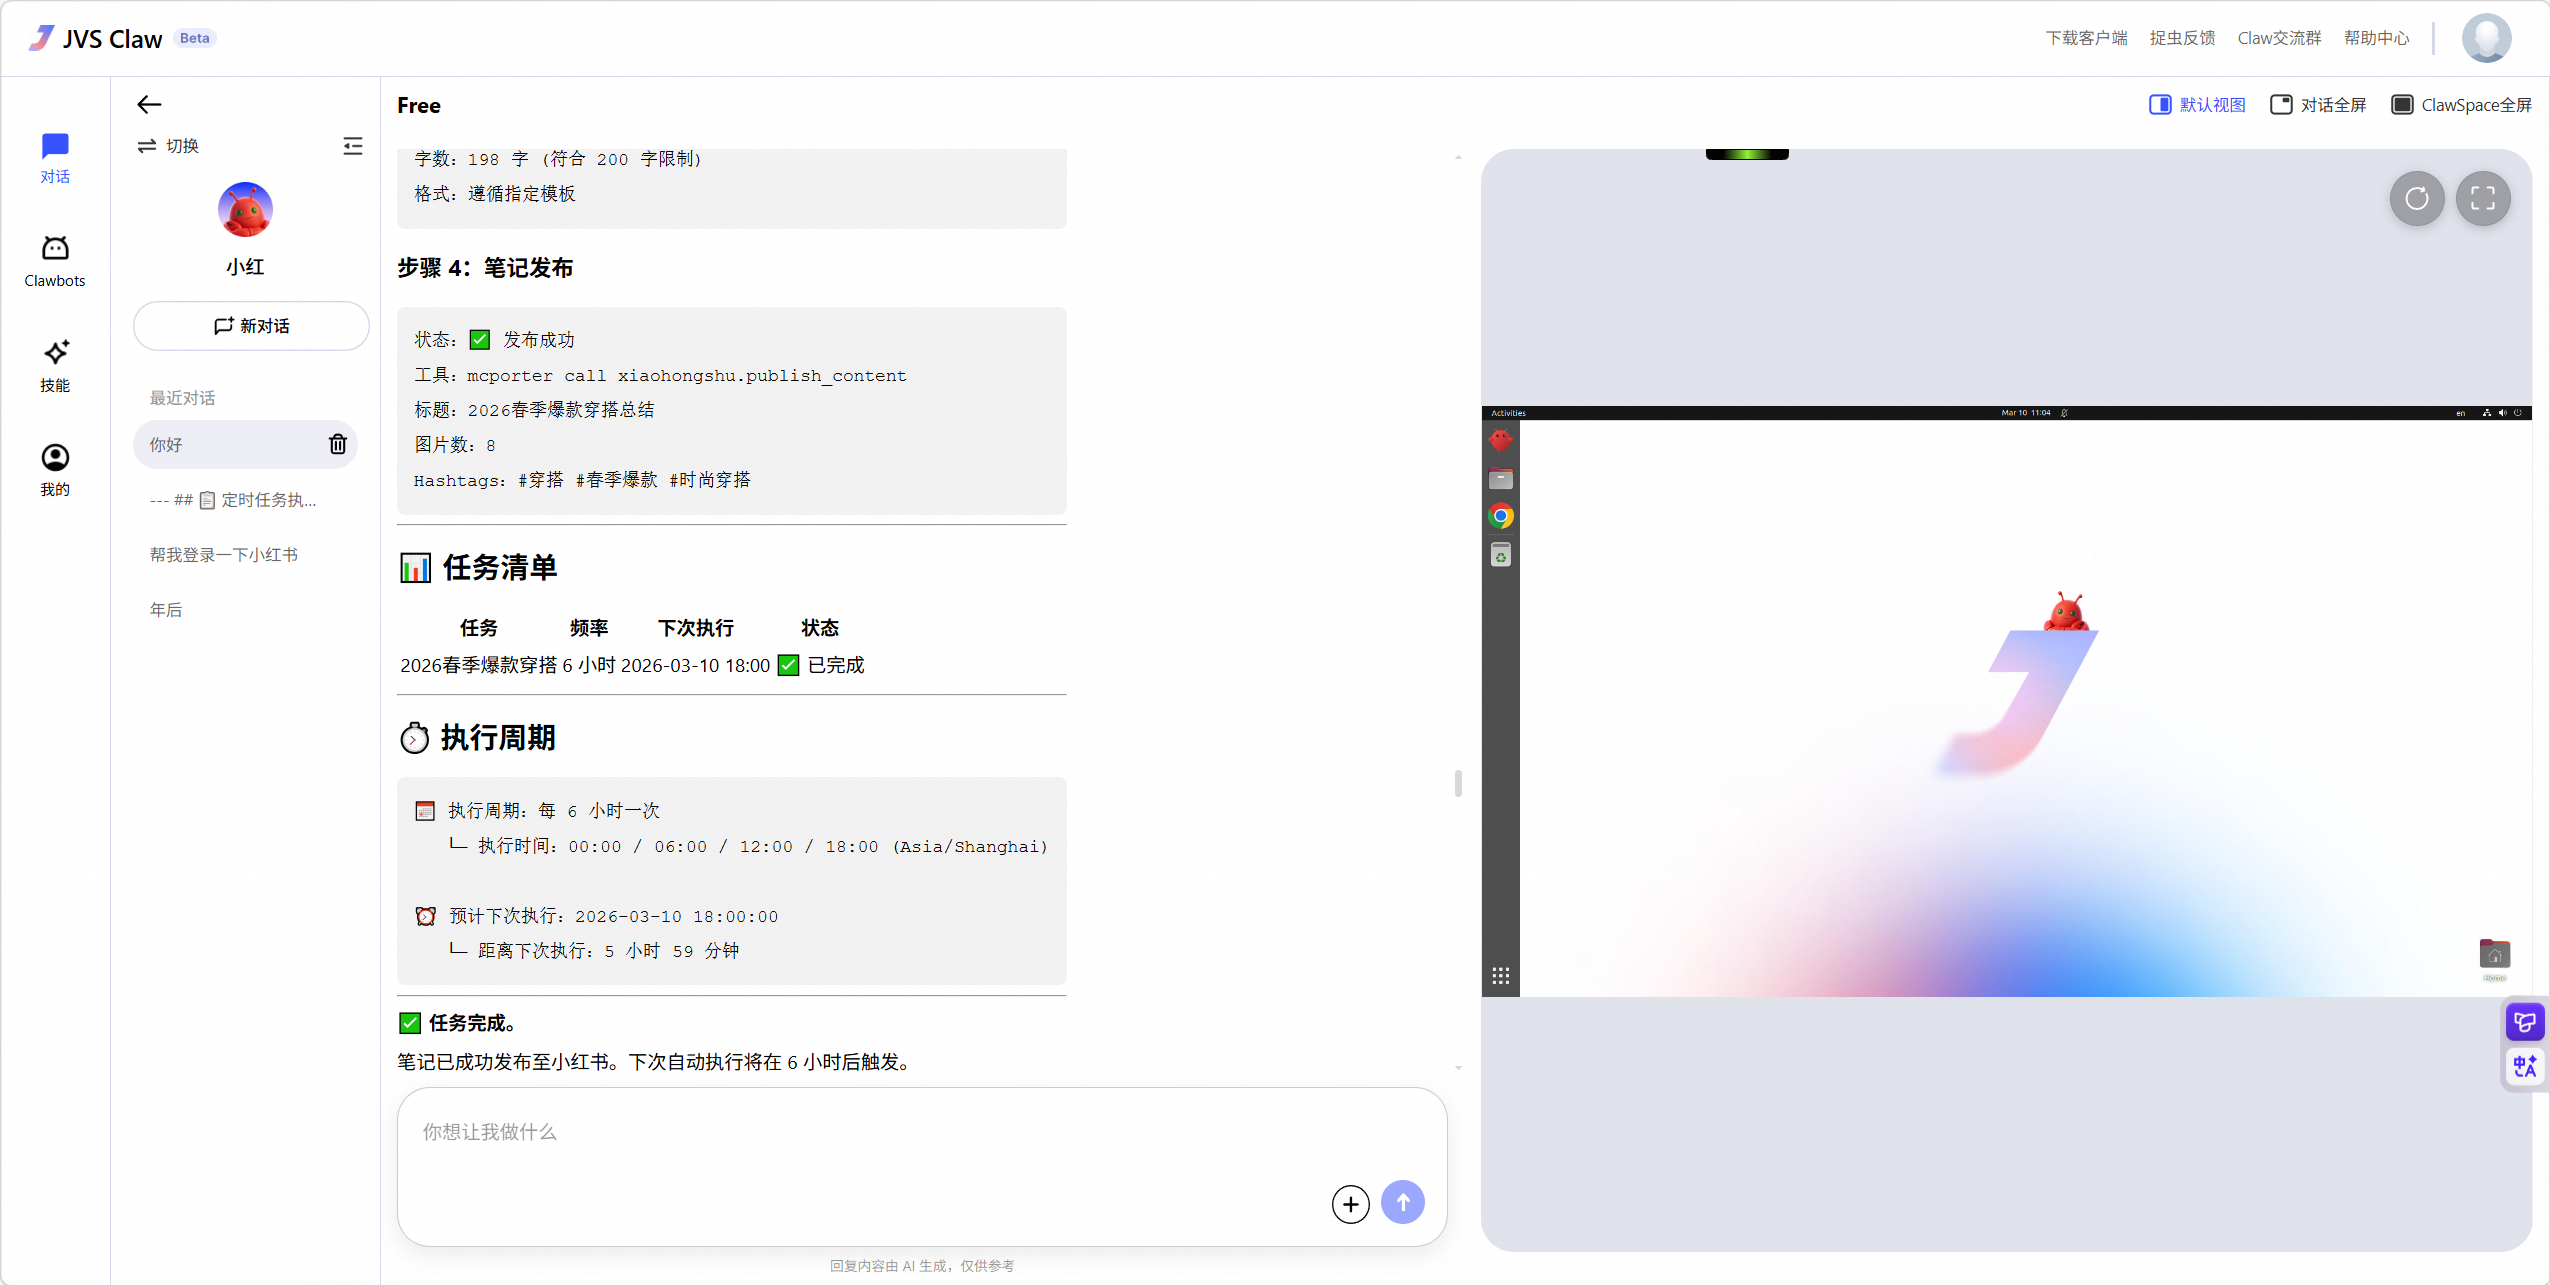Open the 帮助中心 menu
2550x1285 pixels.
click(x=2378, y=37)
